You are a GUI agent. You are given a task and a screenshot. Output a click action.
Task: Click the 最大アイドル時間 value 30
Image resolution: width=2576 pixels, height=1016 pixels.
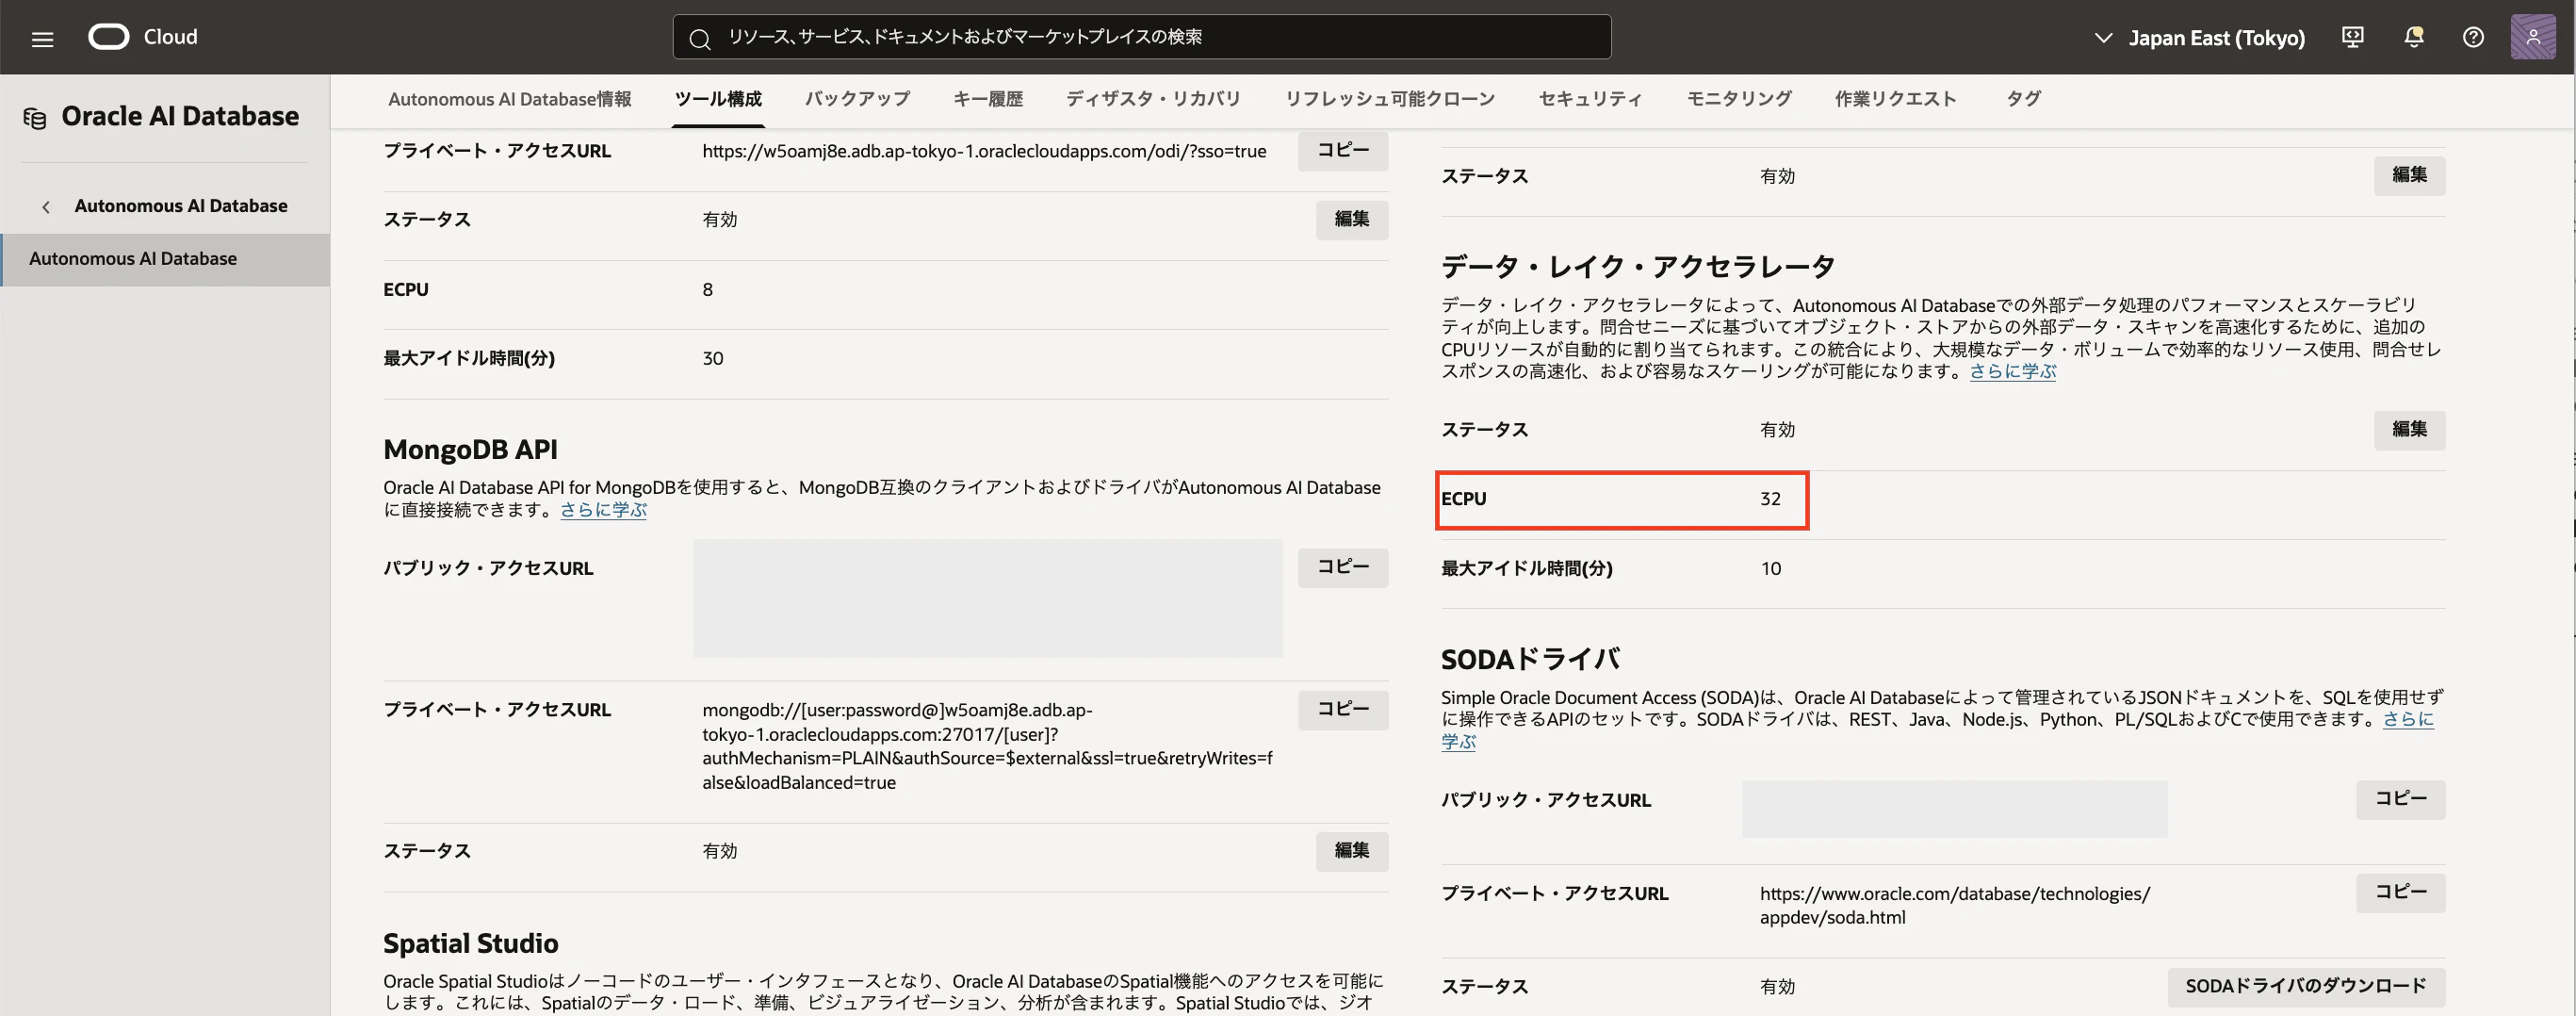(x=712, y=359)
